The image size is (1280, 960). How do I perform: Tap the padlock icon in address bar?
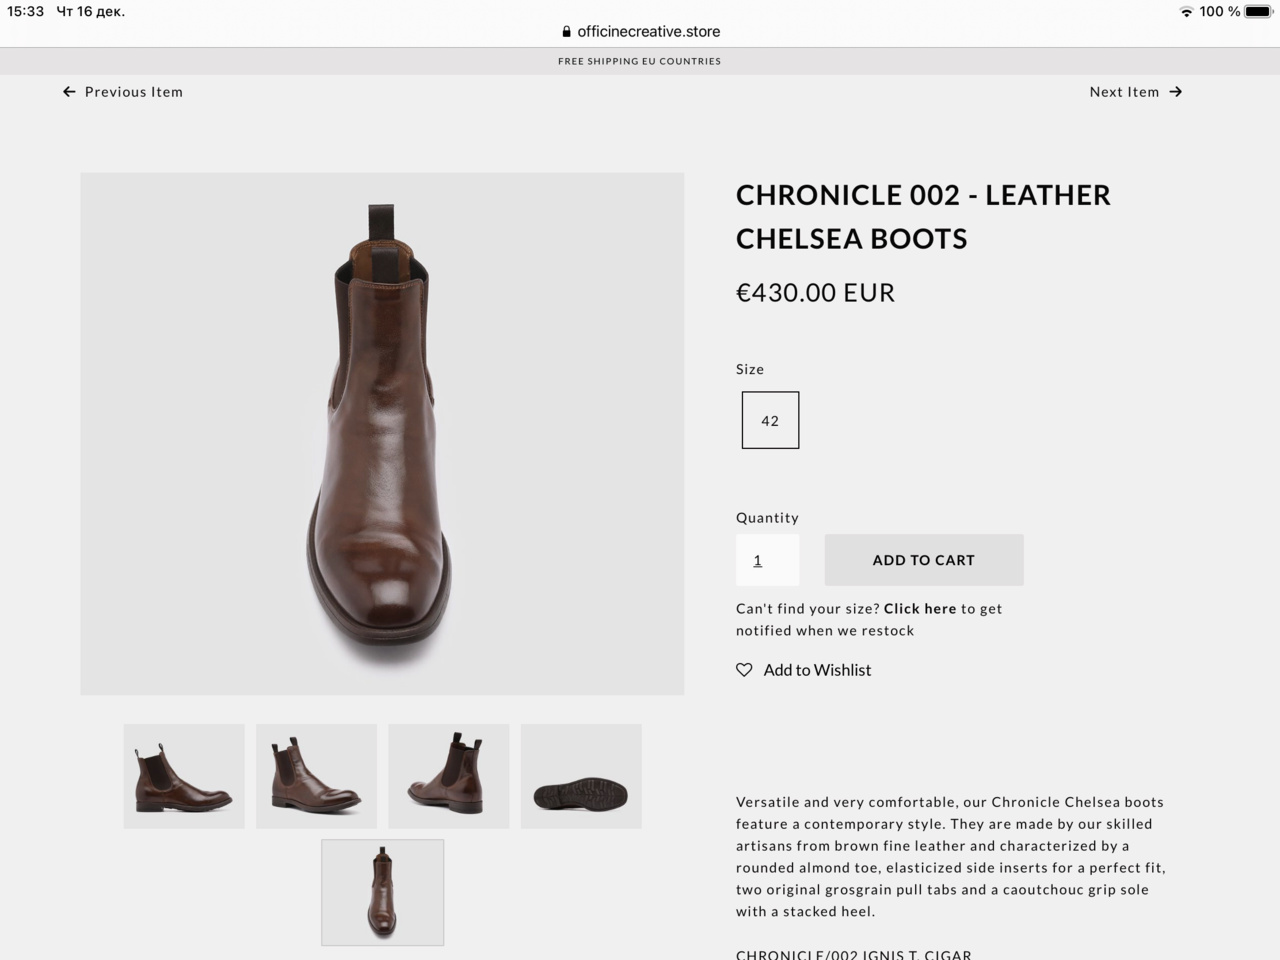click(566, 32)
